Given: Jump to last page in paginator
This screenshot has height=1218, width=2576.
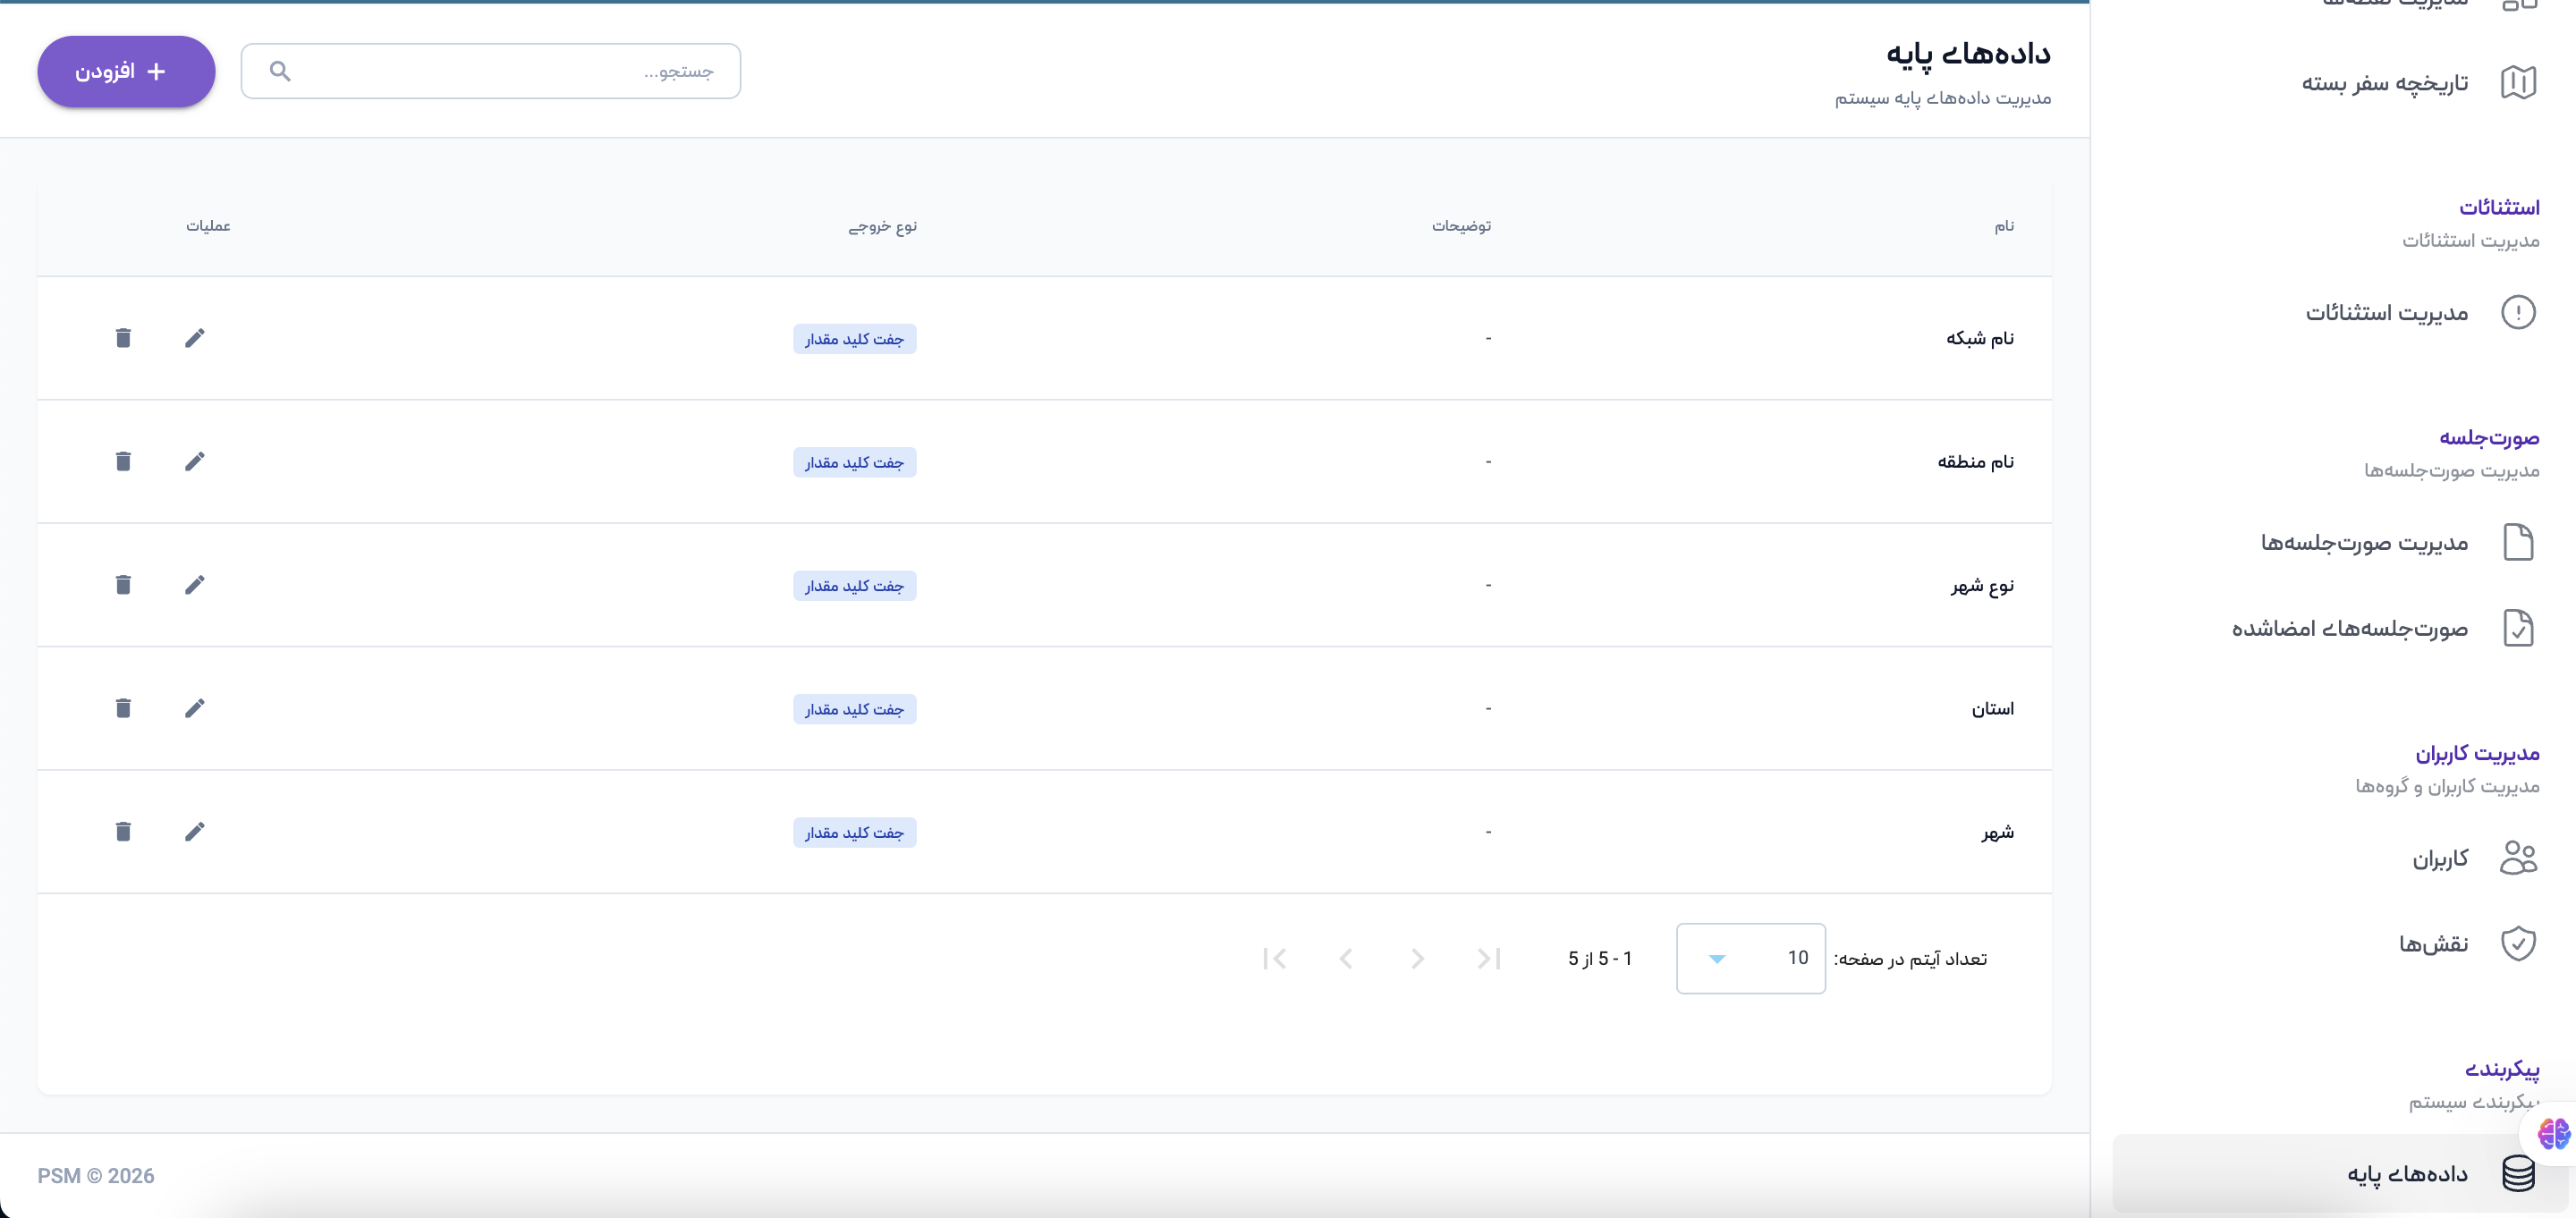Looking at the screenshot, I should pyautogui.click(x=1274, y=959).
